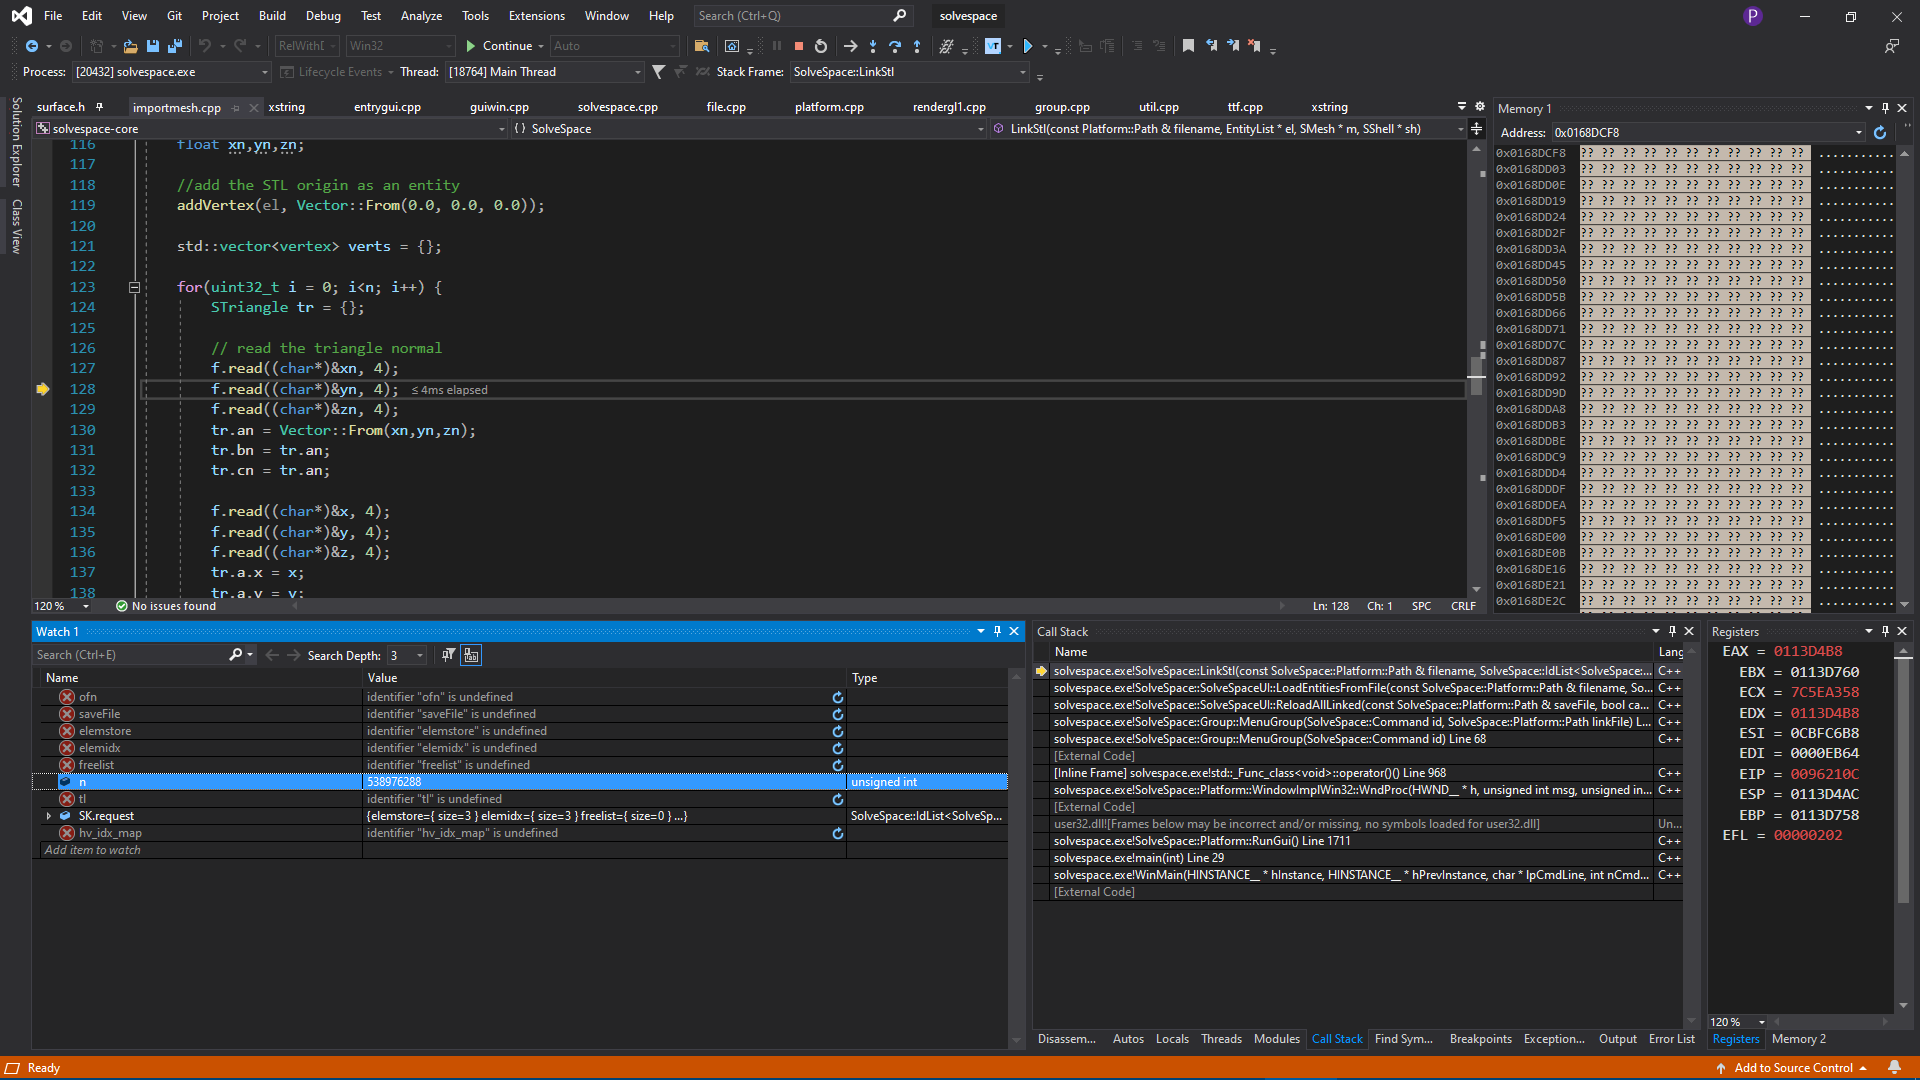Click Add to Source Control

1794,1068
